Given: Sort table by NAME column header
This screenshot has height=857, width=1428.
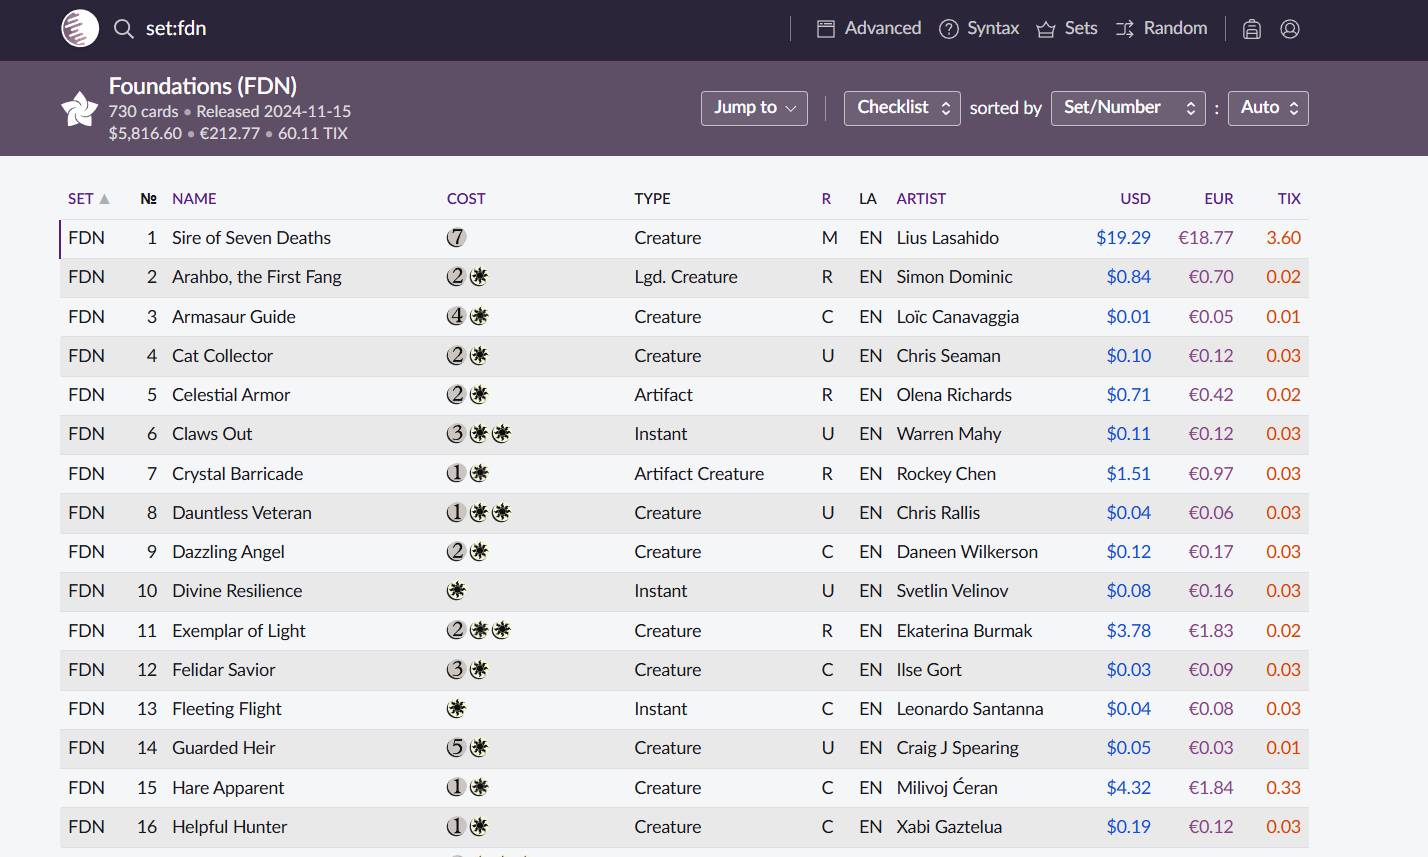Looking at the screenshot, I should point(194,199).
